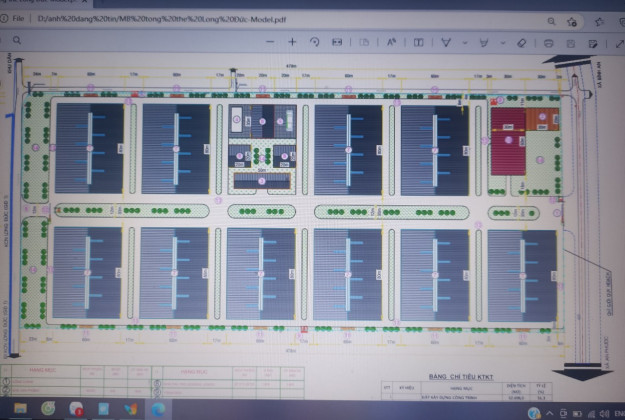The width and height of the screenshot is (625, 420).
Task: Start Read aloud for the PDF
Action: (x=391, y=42)
